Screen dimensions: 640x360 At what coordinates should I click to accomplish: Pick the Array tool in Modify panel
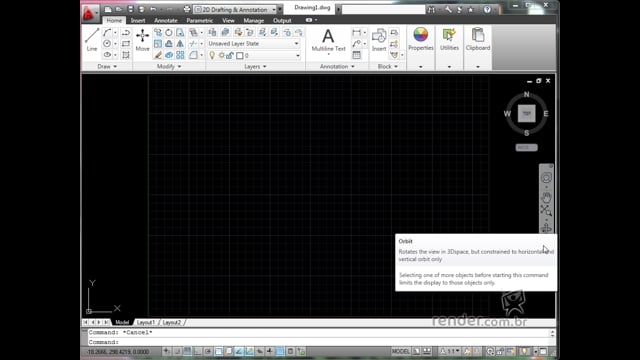(180, 55)
